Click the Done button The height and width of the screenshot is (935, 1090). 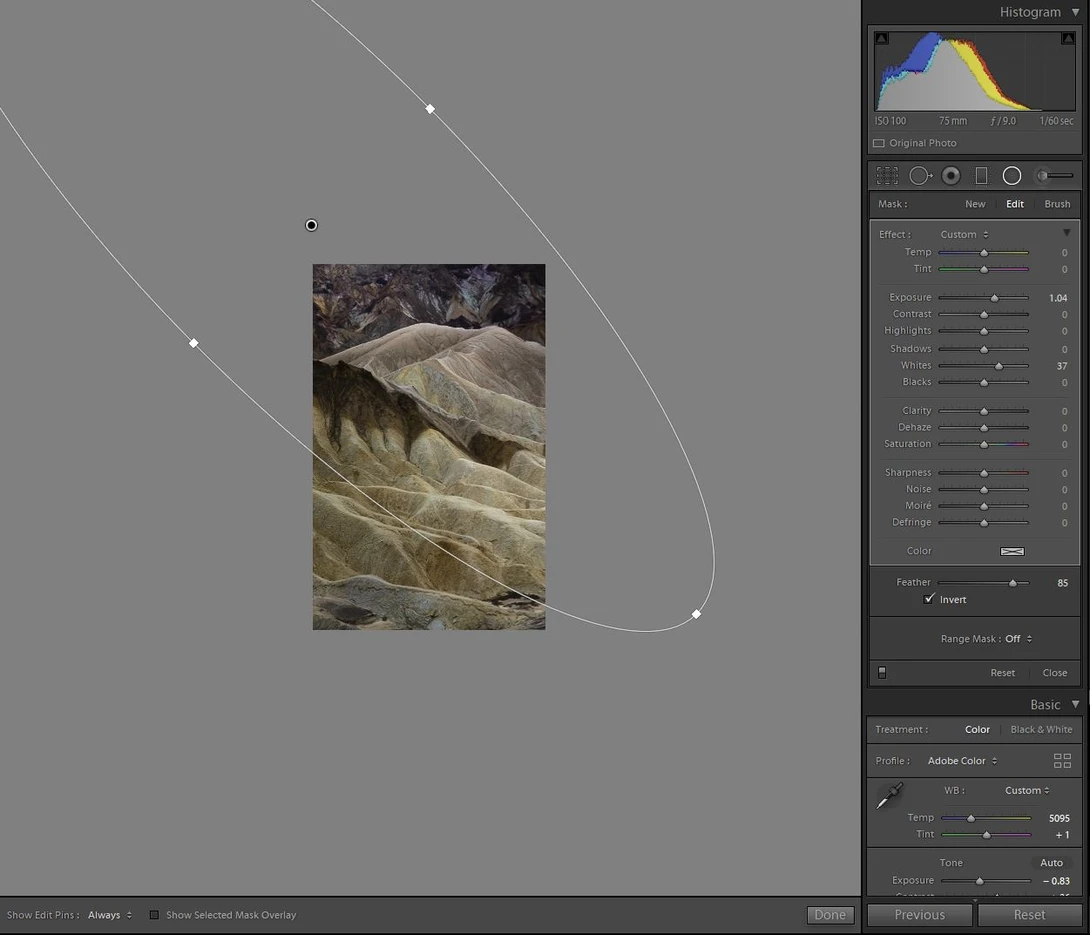click(830, 915)
